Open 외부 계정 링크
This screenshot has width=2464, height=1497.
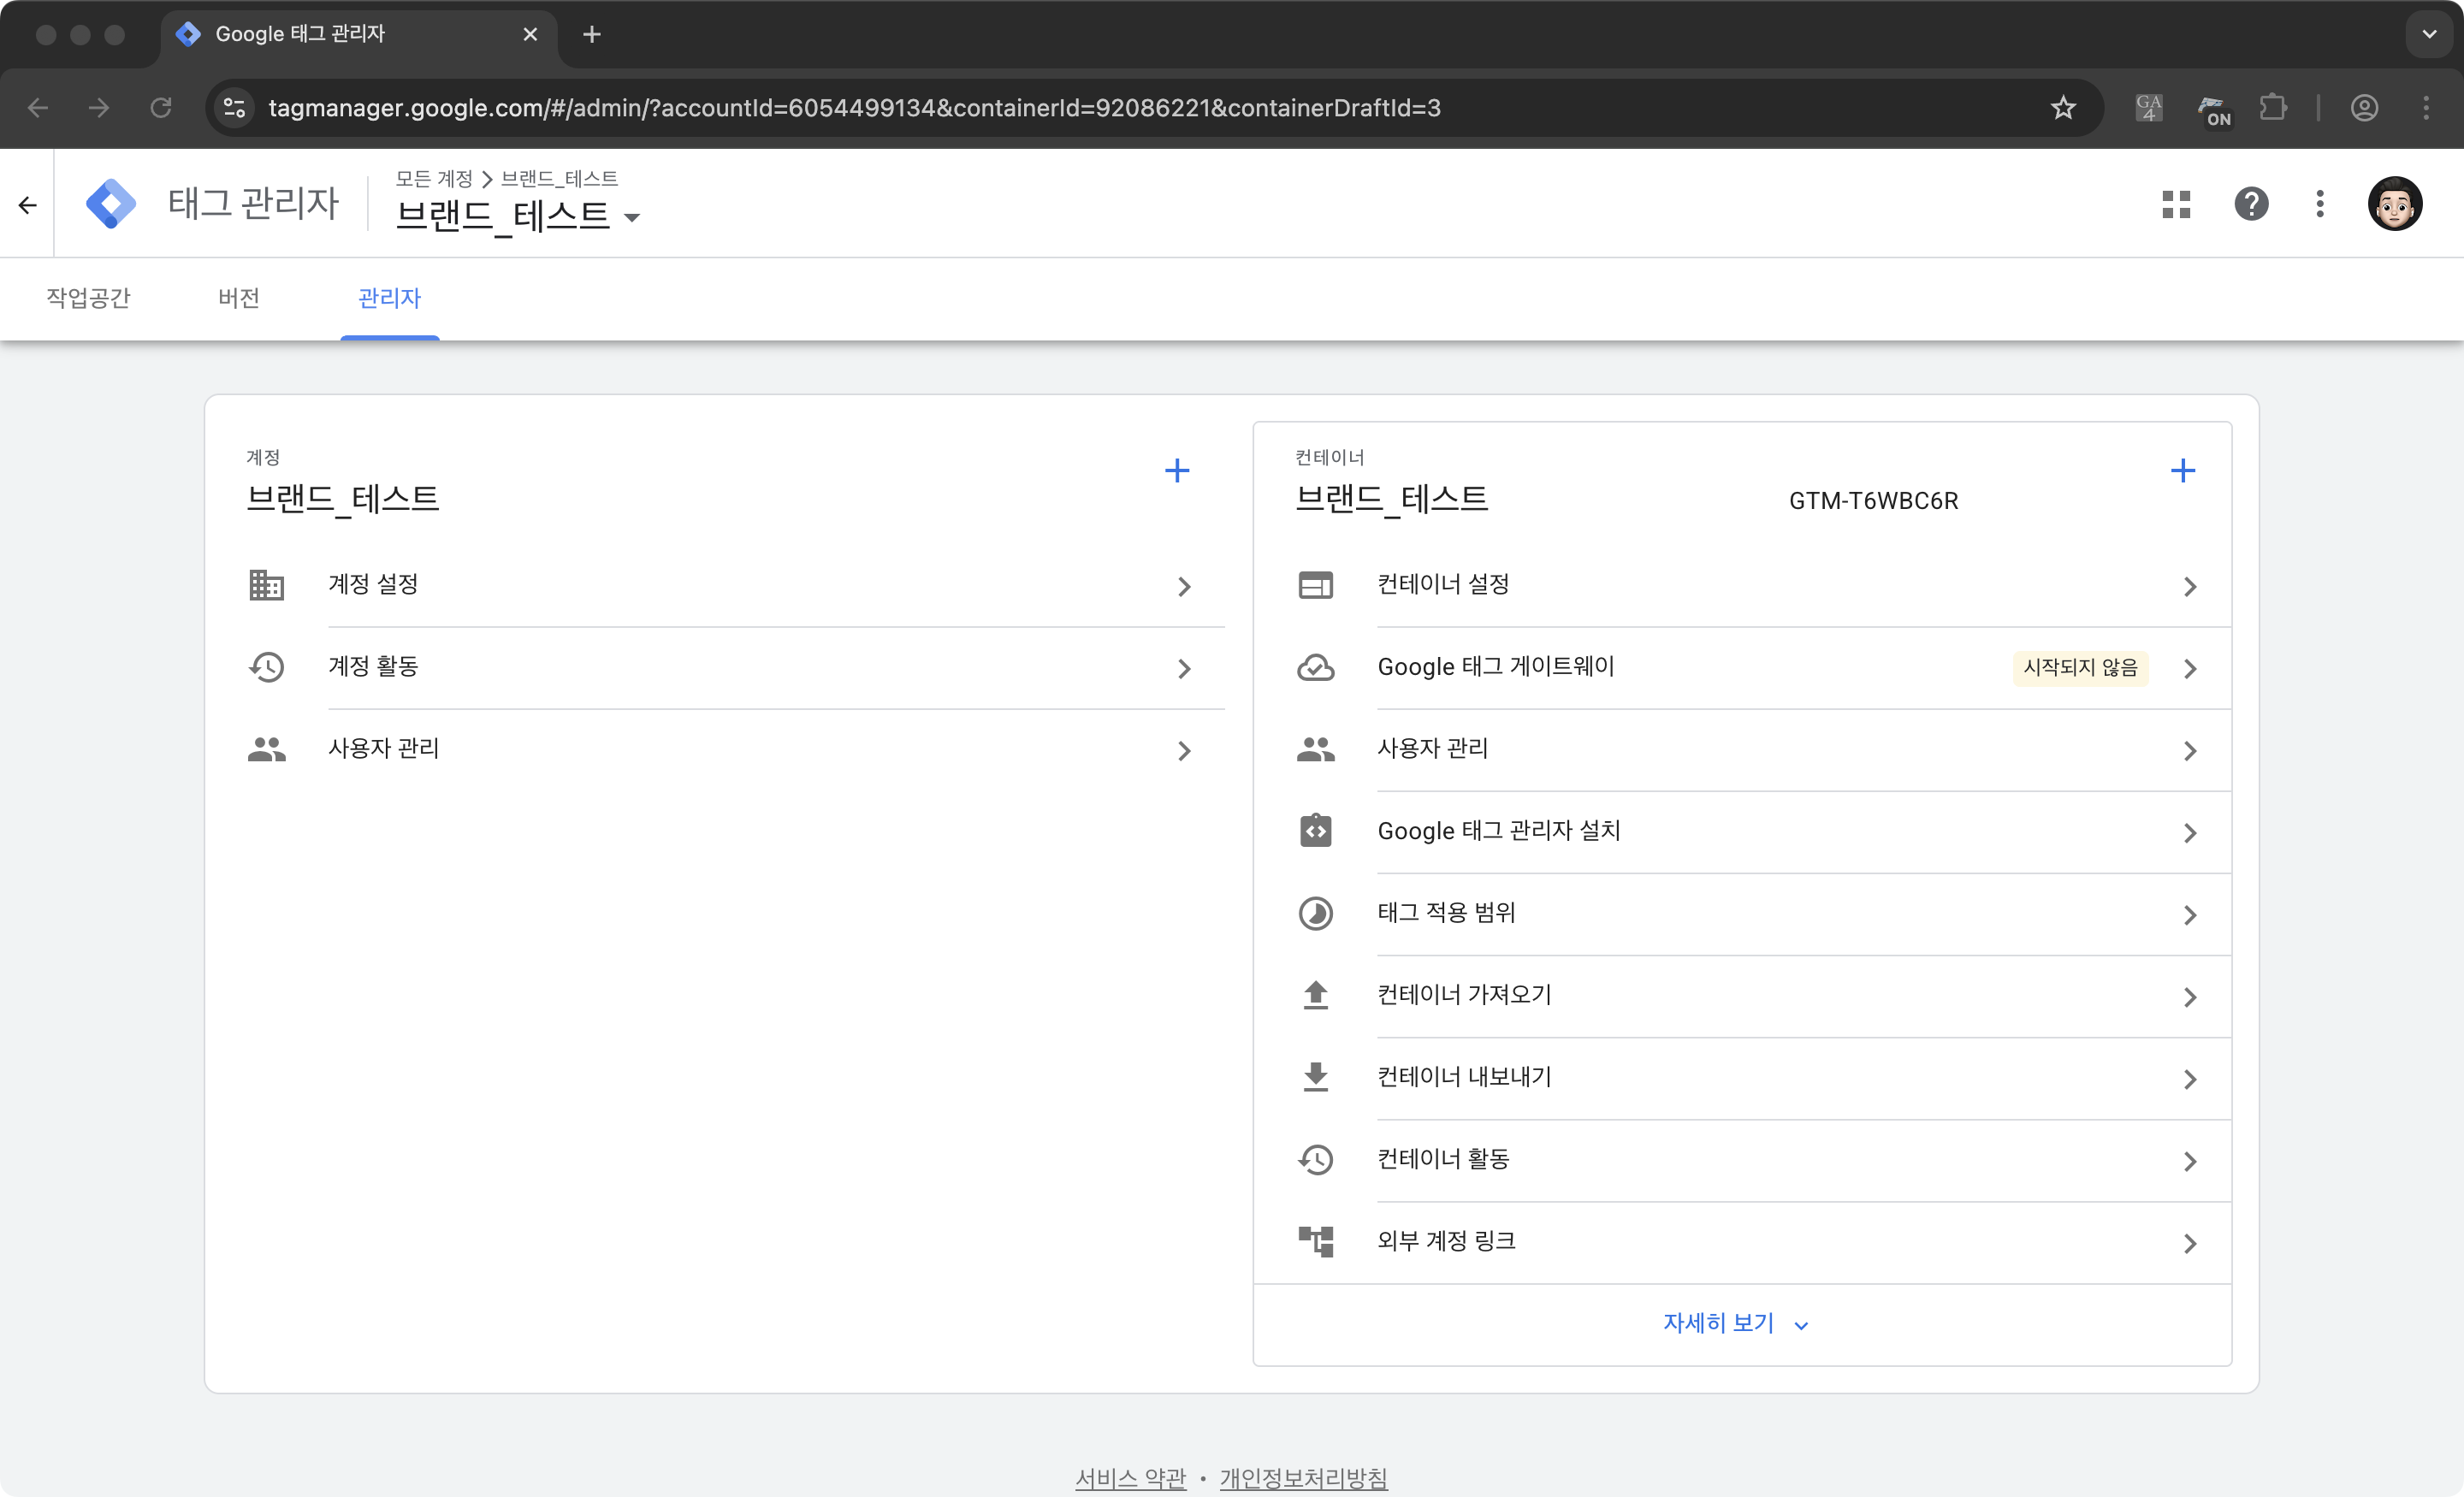click(1742, 1241)
